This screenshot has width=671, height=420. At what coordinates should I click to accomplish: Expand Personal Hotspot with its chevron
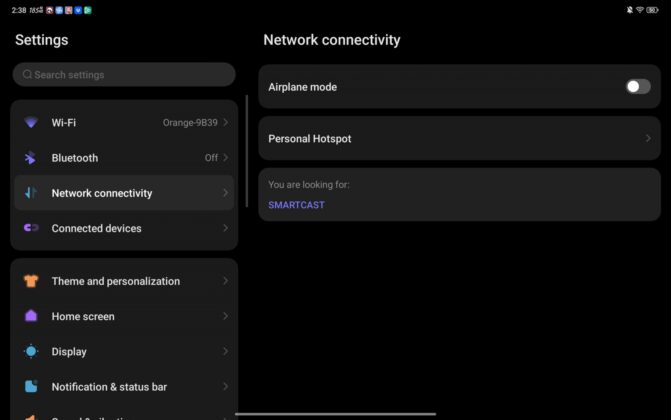648,138
